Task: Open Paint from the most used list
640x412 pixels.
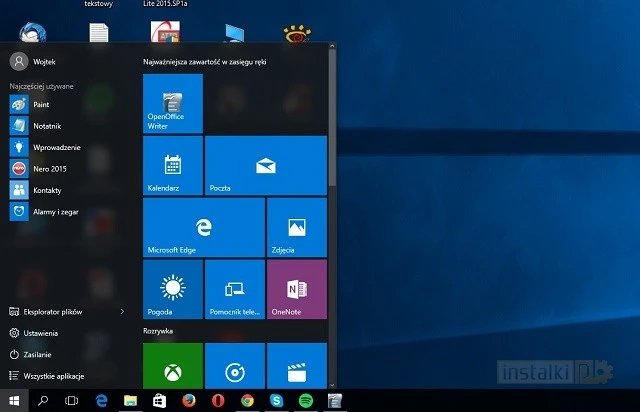Action: pyautogui.click(x=42, y=103)
